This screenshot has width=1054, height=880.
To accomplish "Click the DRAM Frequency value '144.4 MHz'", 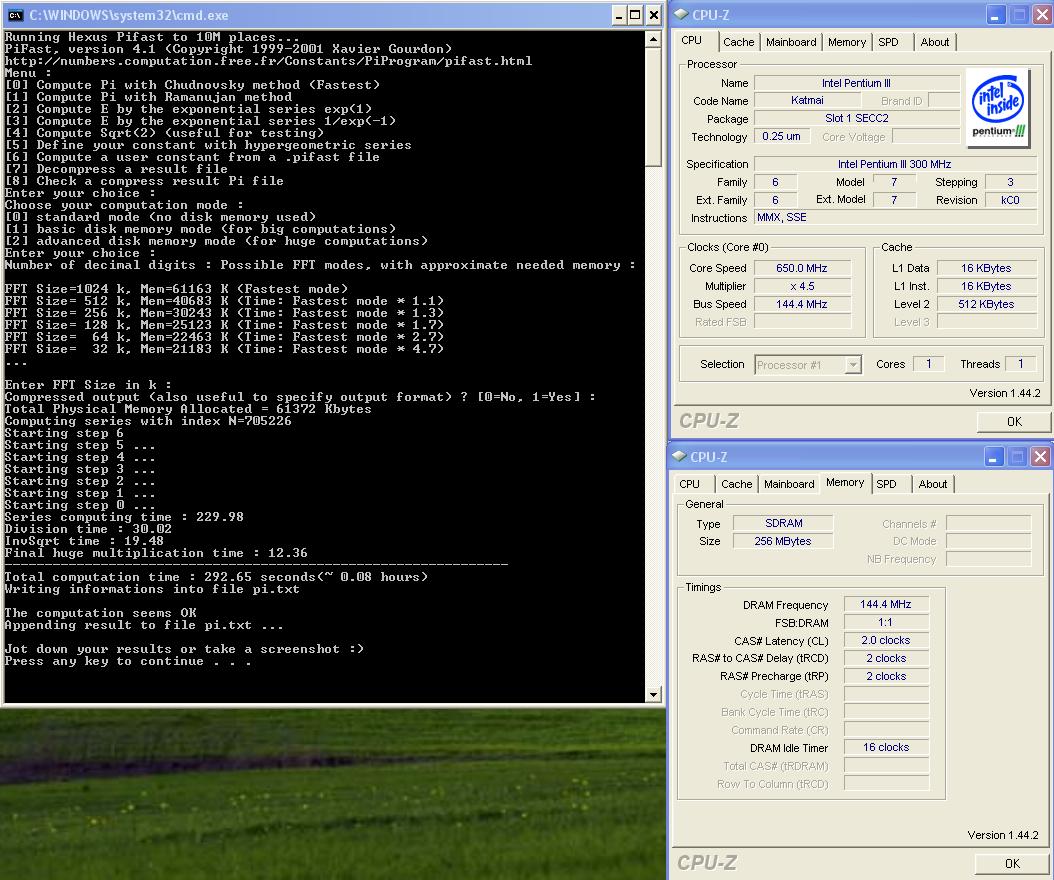I will pyautogui.click(x=886, y=604).
